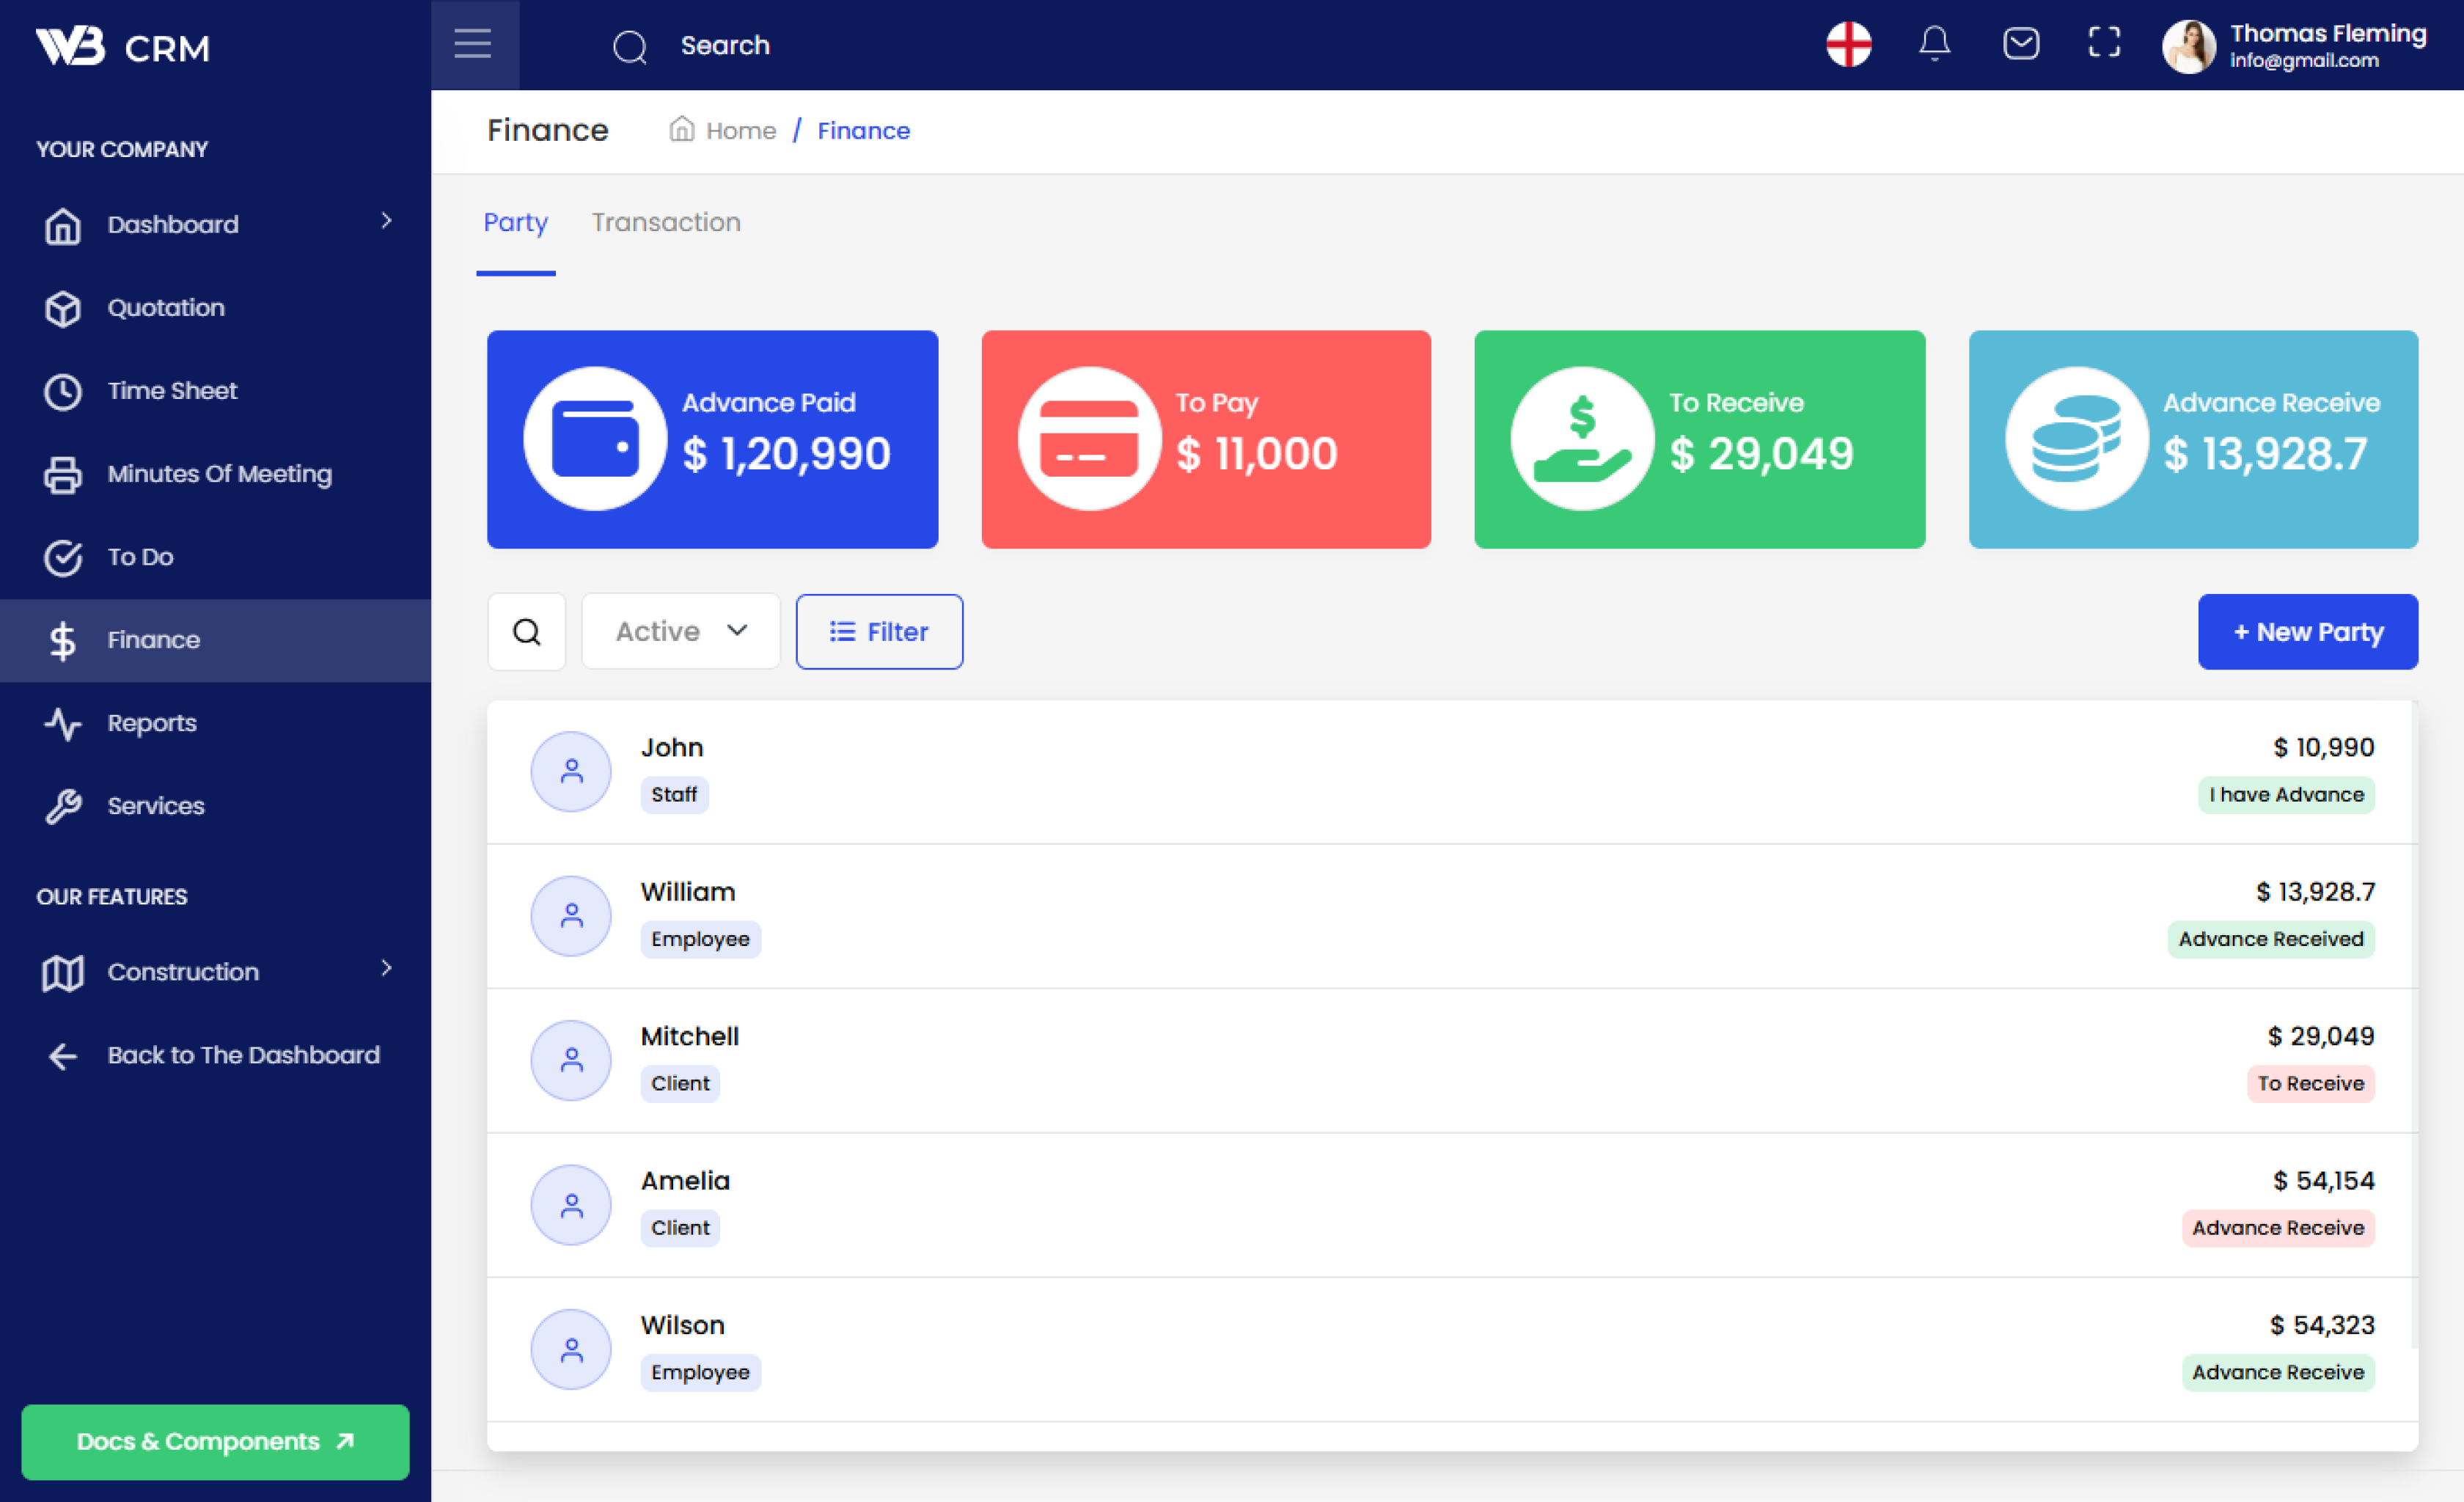Click the Advance Receive coins icon
This screenshot has height=1502, width=2464.
click(2076, 440)
